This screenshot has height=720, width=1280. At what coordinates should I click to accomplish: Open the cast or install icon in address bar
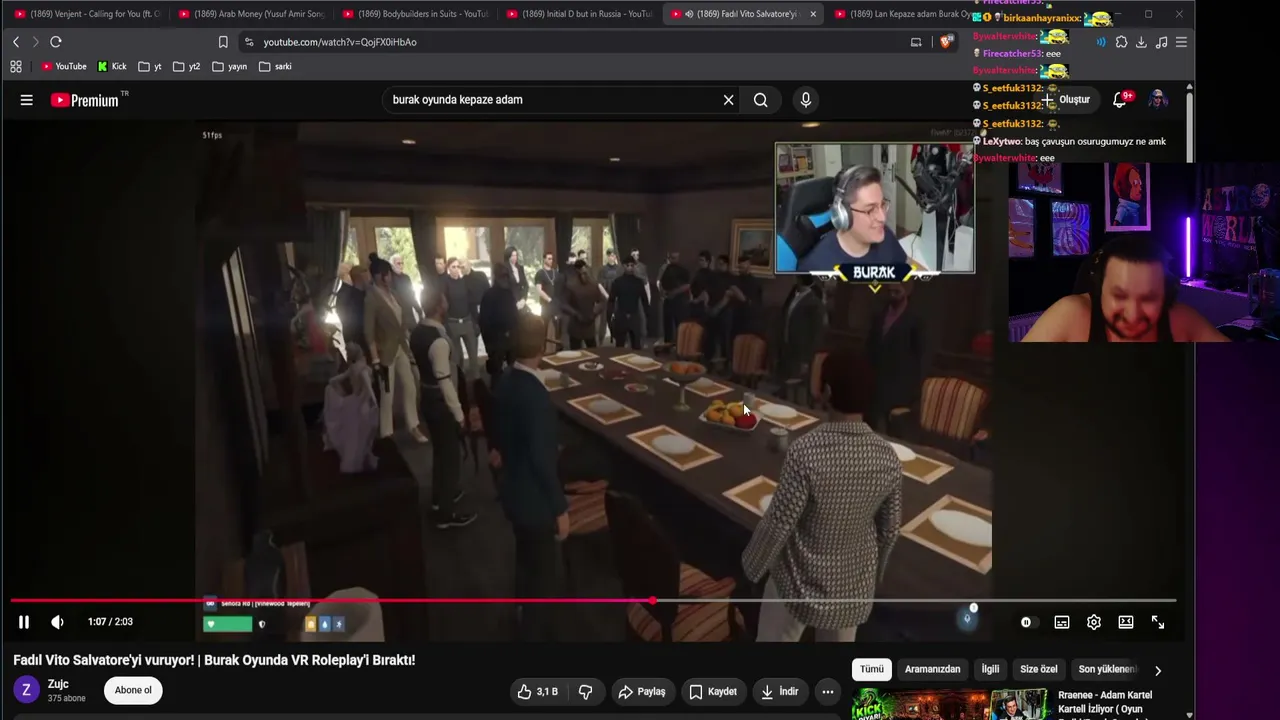[916, 42]
